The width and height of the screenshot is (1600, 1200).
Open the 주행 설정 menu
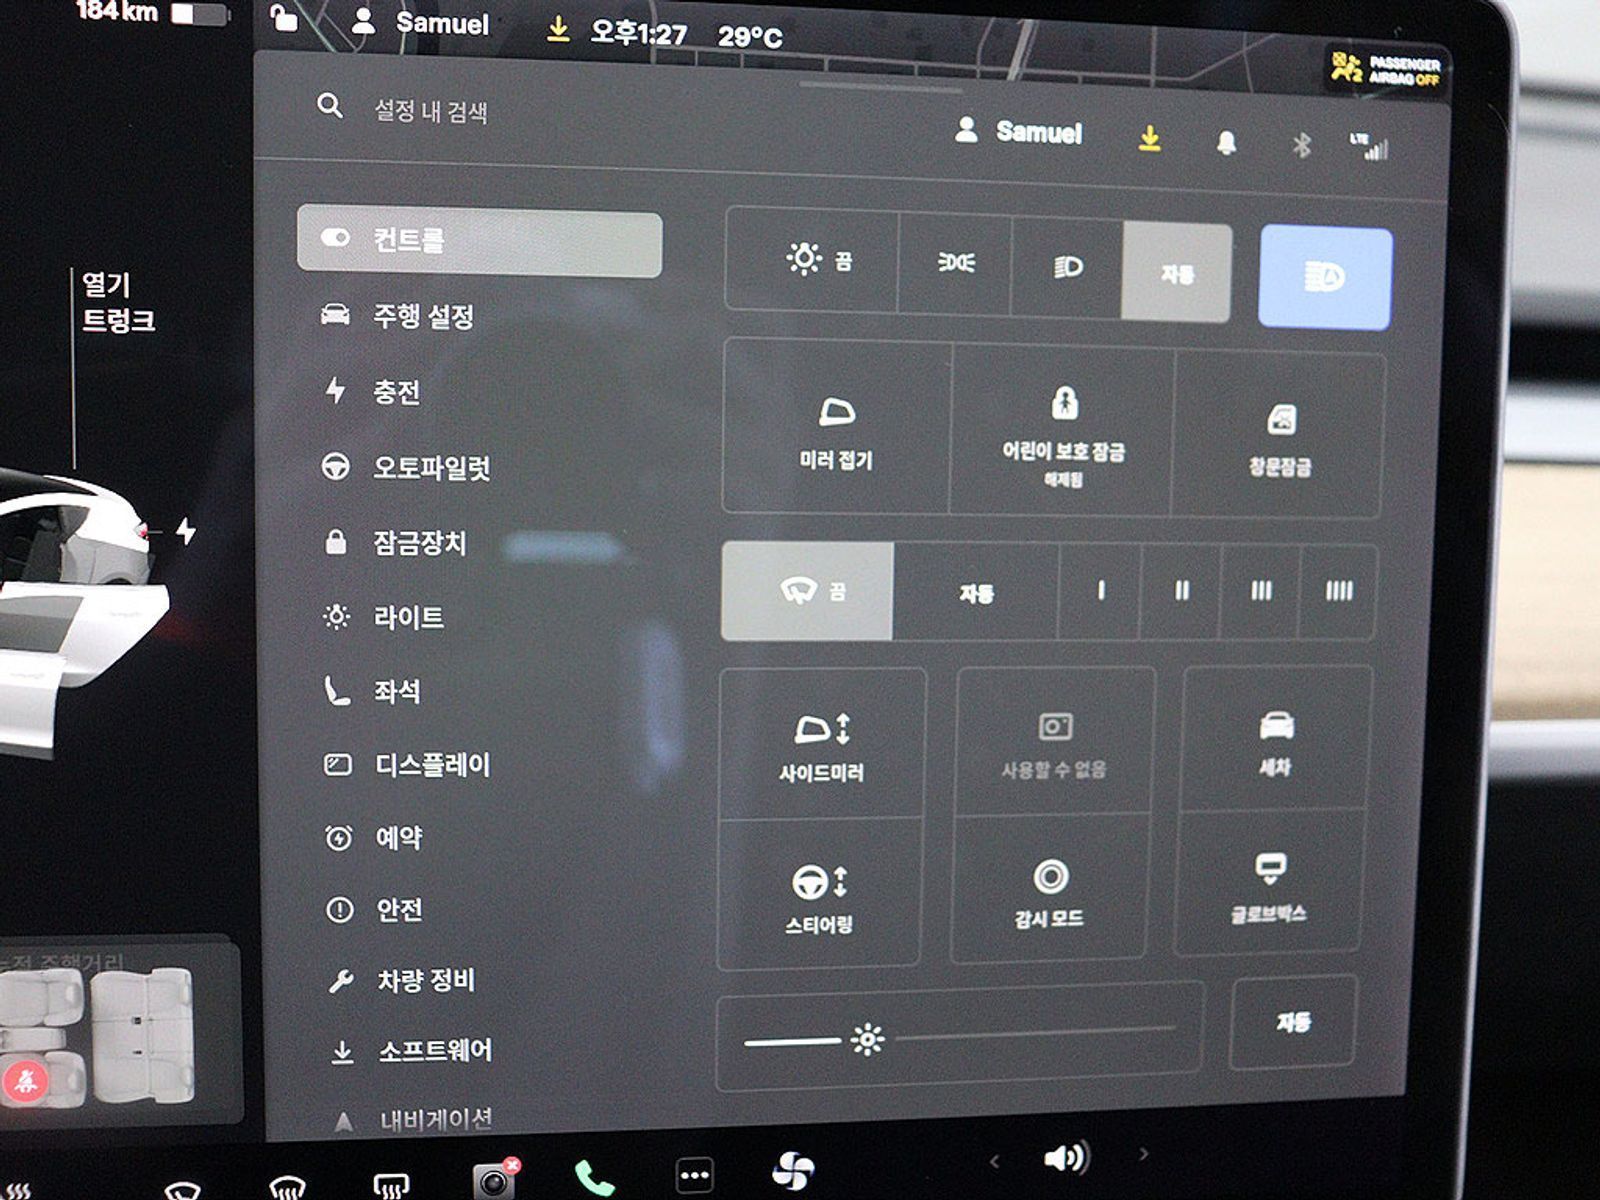[398, 317]
